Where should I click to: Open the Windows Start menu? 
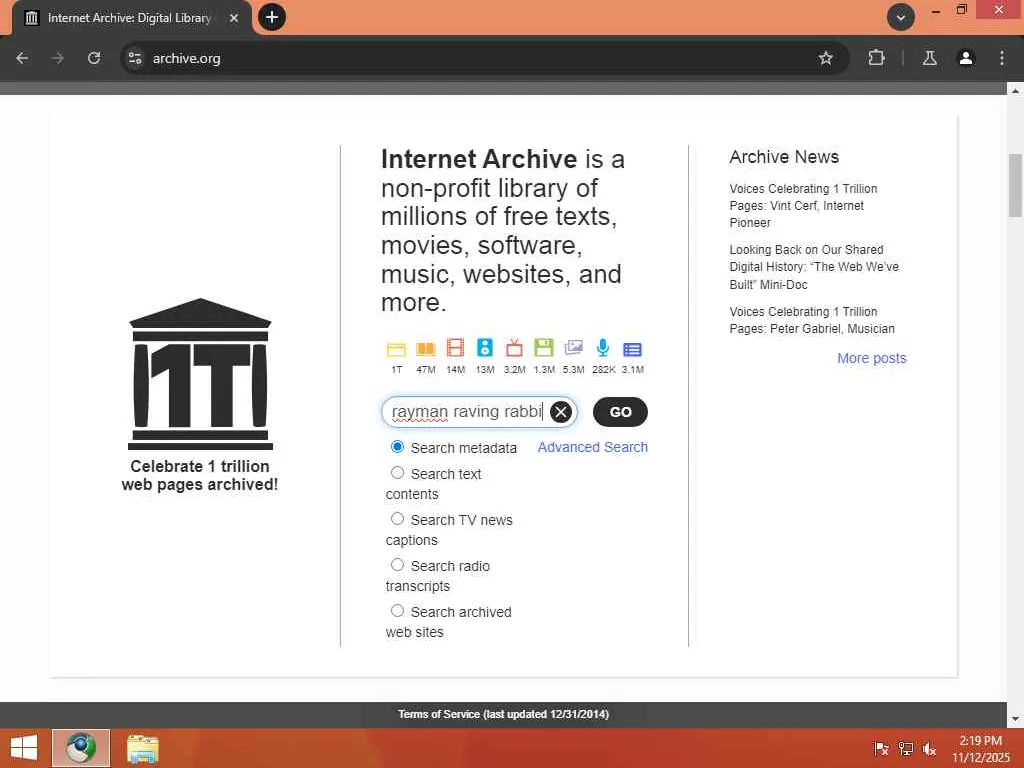pos(24,748)
